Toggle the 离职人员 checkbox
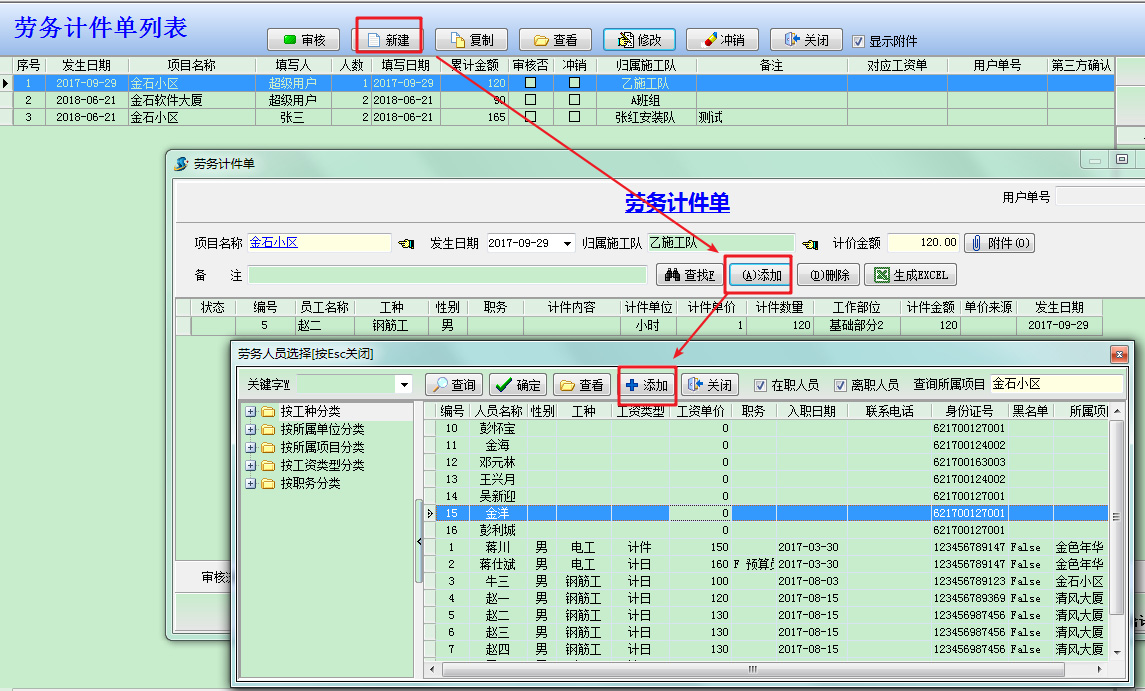Screen dimensions: 1145x691 point(840,385)
